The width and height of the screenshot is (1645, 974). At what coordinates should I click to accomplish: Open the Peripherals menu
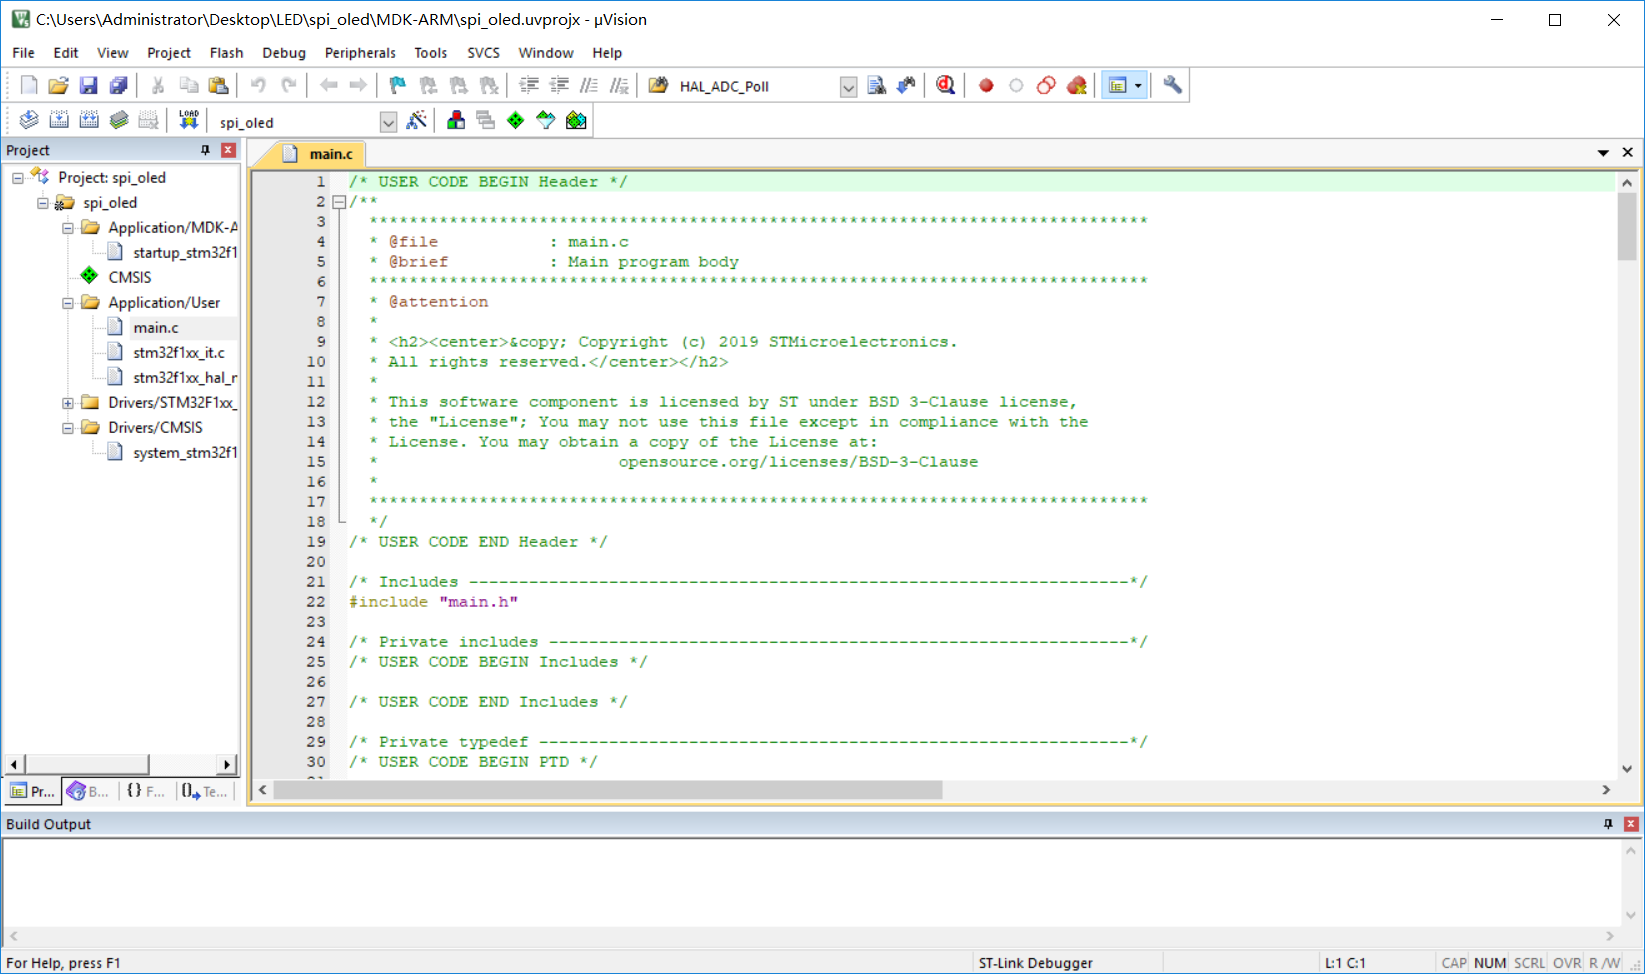(x=360, y=53)
